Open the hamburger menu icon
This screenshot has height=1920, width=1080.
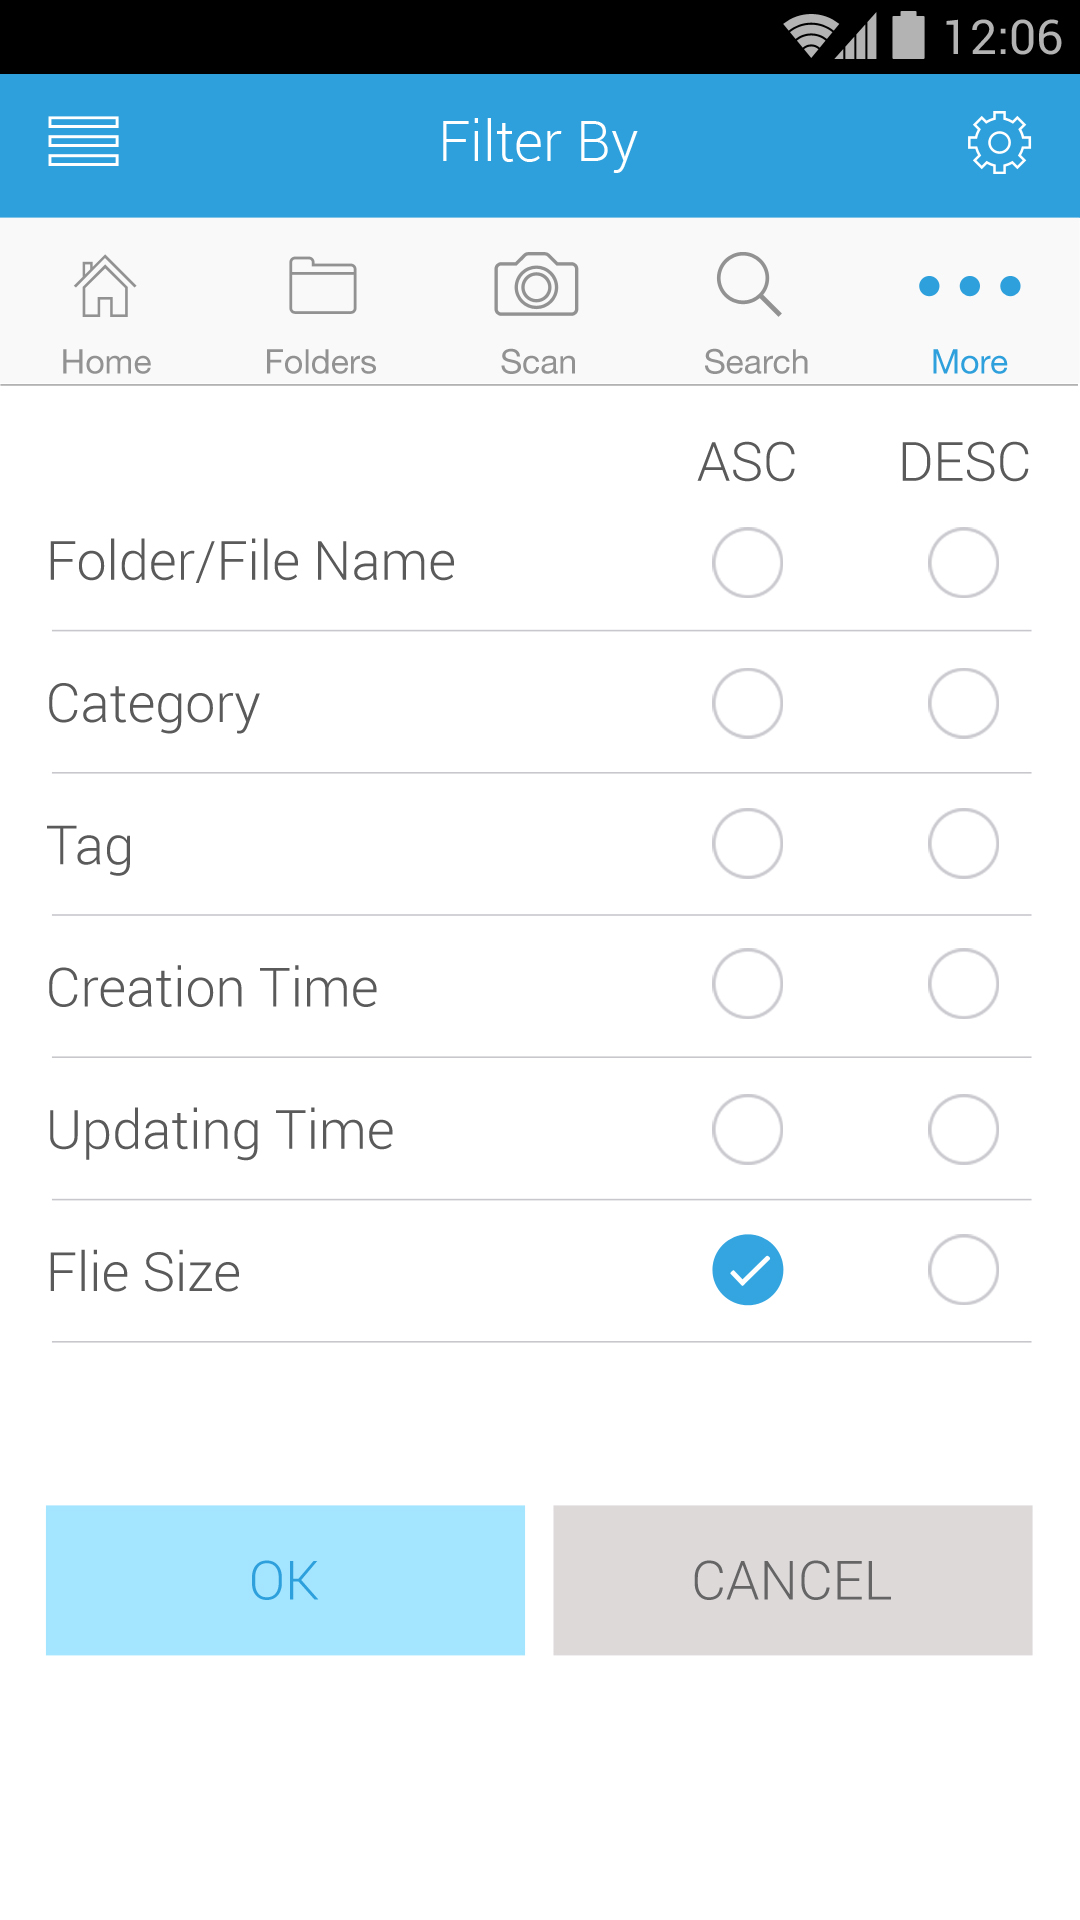(84, 141)
